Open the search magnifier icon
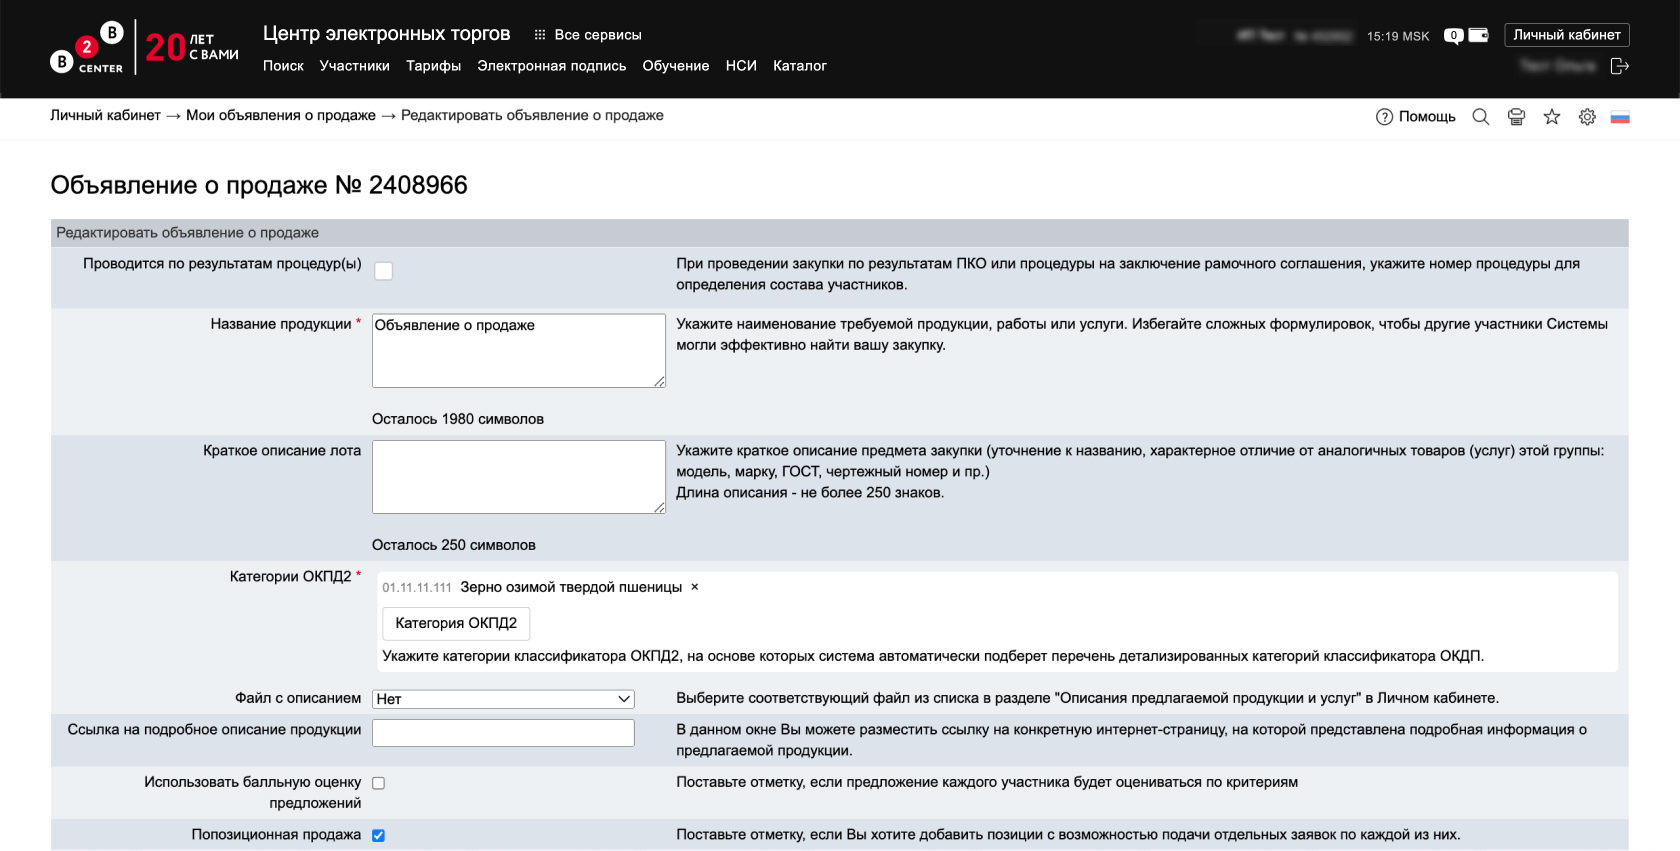 [x=1481, y=117]
